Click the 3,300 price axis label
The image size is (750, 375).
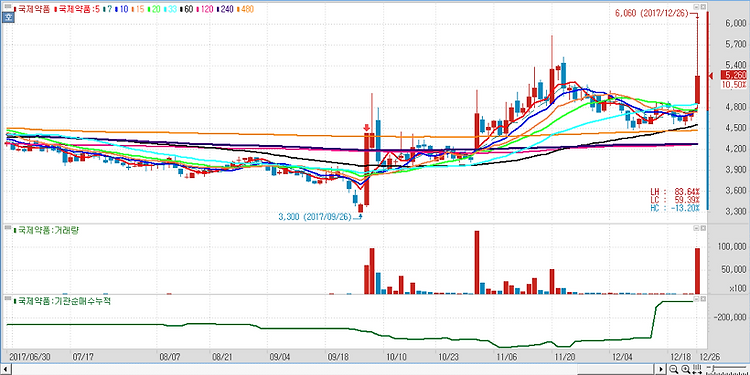[x=736, y=211]
